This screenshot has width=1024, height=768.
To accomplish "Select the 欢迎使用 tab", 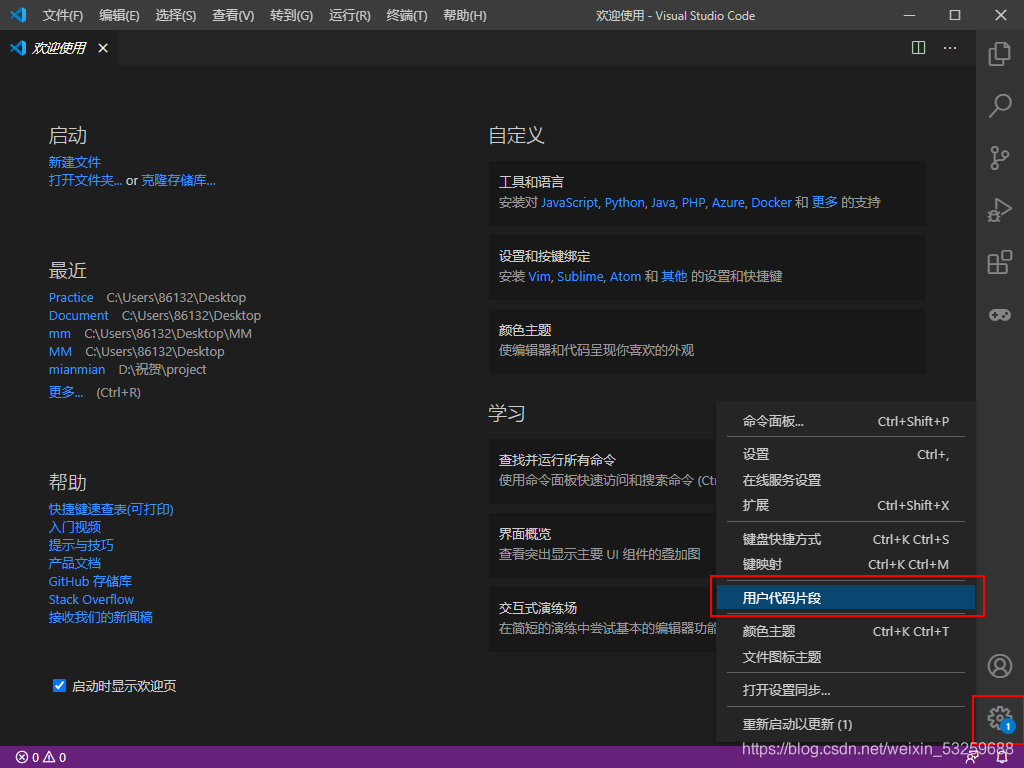I will tap(59, 48).
